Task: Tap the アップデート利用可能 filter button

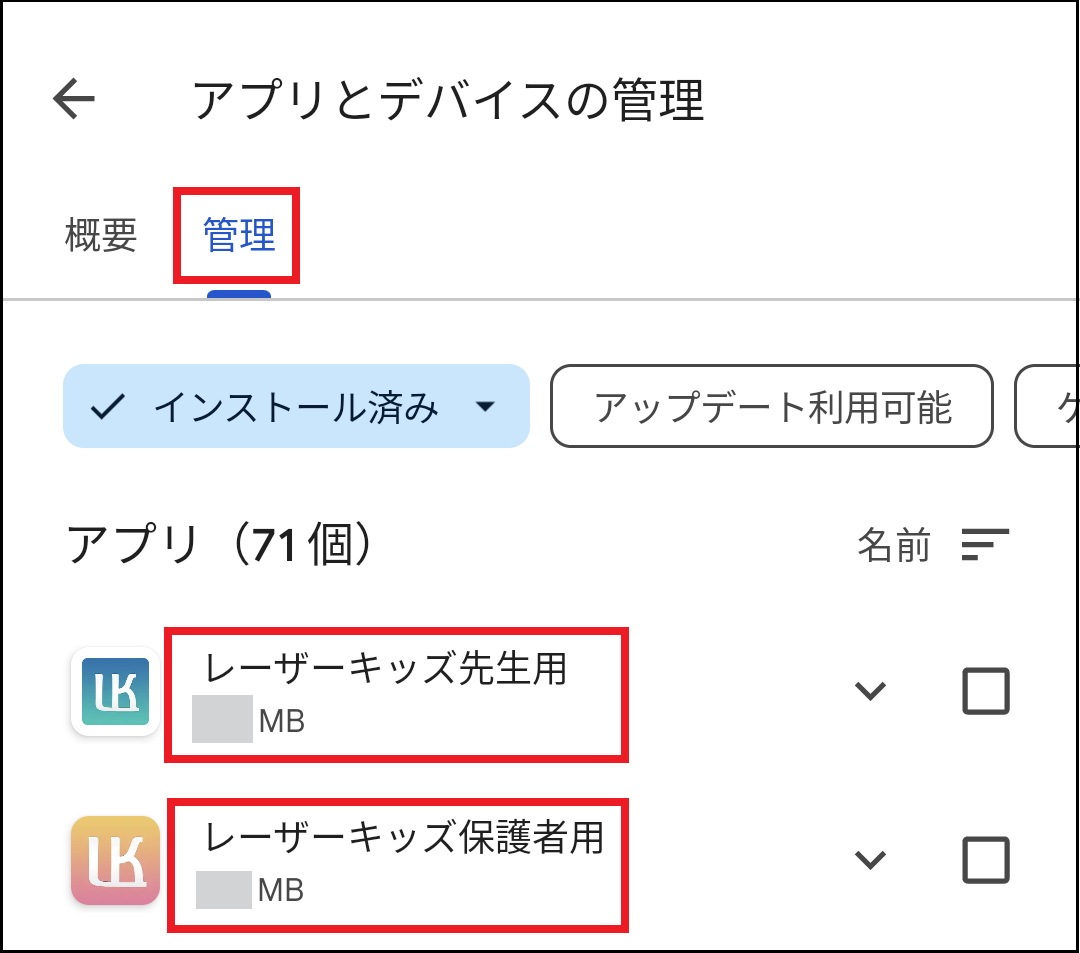Action: 771,406
